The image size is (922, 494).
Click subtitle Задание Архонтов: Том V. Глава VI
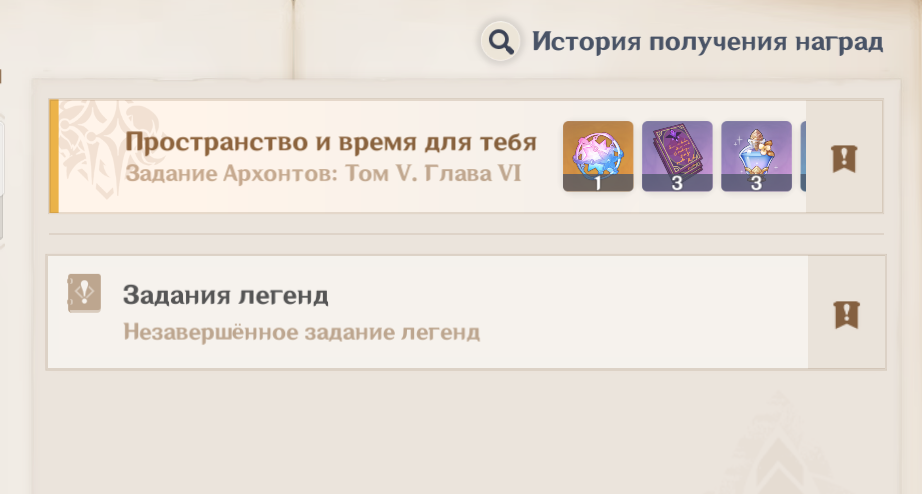[323, 173]
